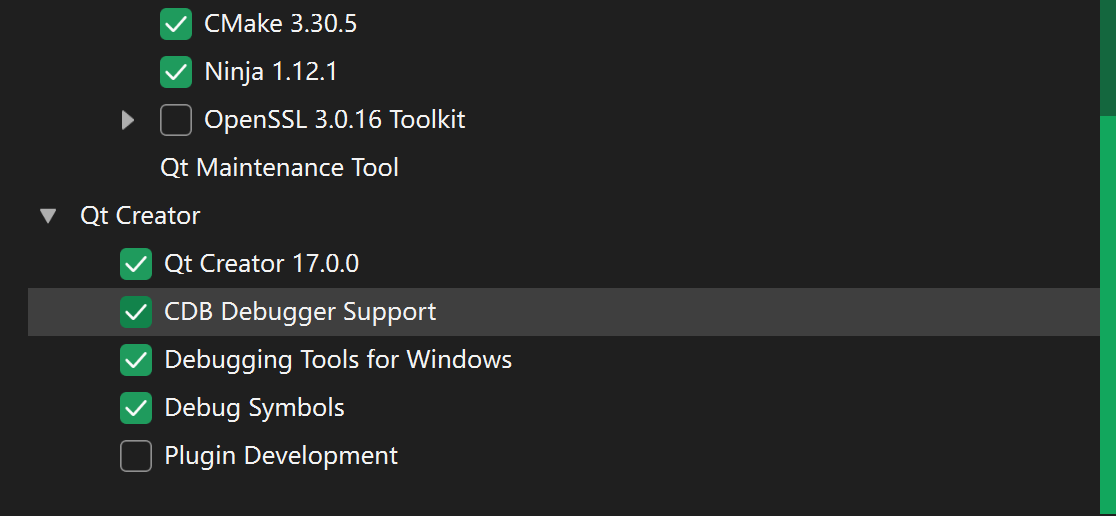Select the Qt Creator 17.0.0 label
Viewport: 1116px width, 516px height.
(x=261, y=264)
